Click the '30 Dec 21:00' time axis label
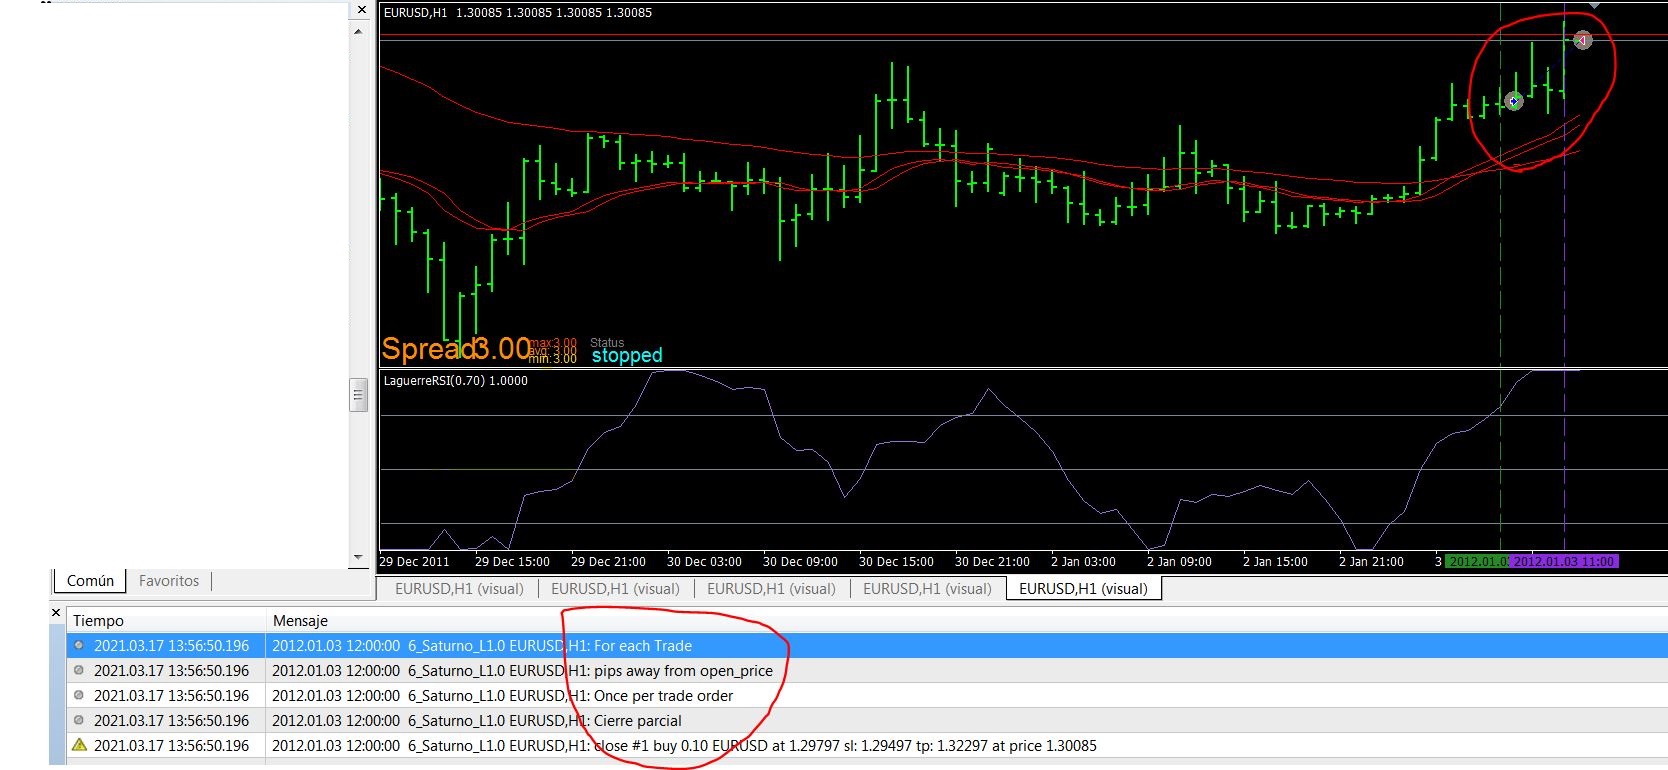1668x770 pixels. click(x=992, y=562)
